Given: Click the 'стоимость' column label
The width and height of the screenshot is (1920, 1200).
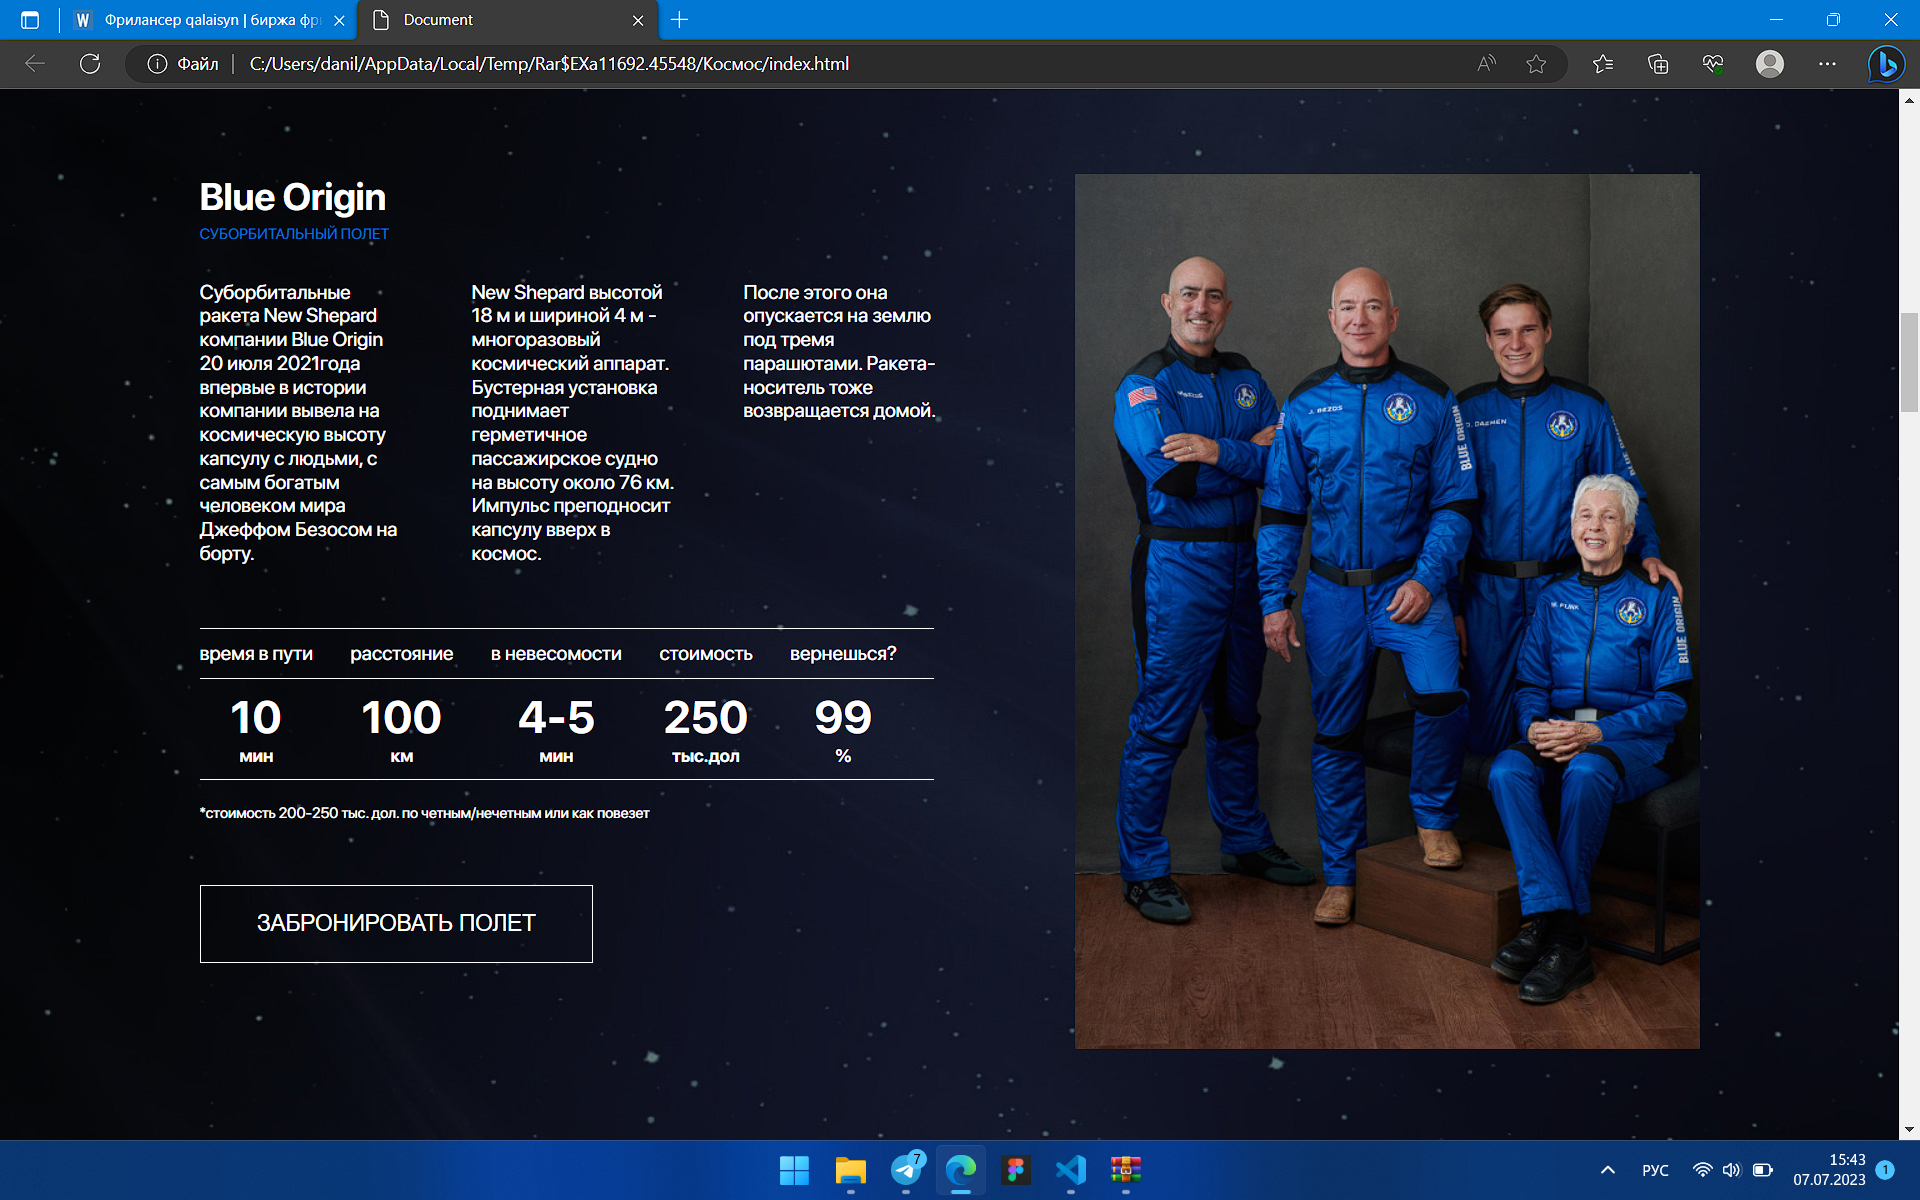Looking at the screenshot, I should click(706, 654).
